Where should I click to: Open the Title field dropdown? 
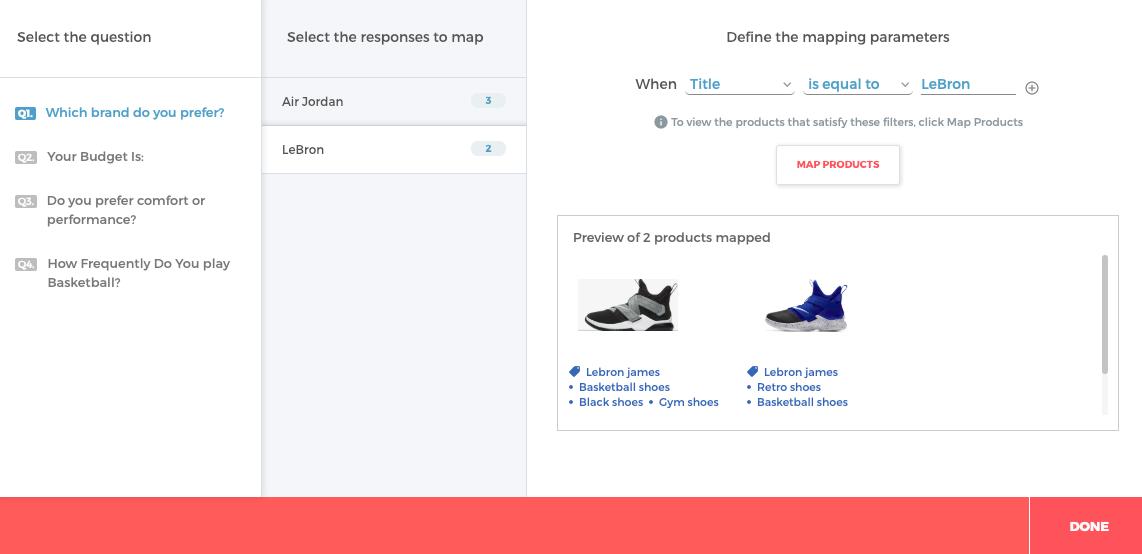pos(739,84)
